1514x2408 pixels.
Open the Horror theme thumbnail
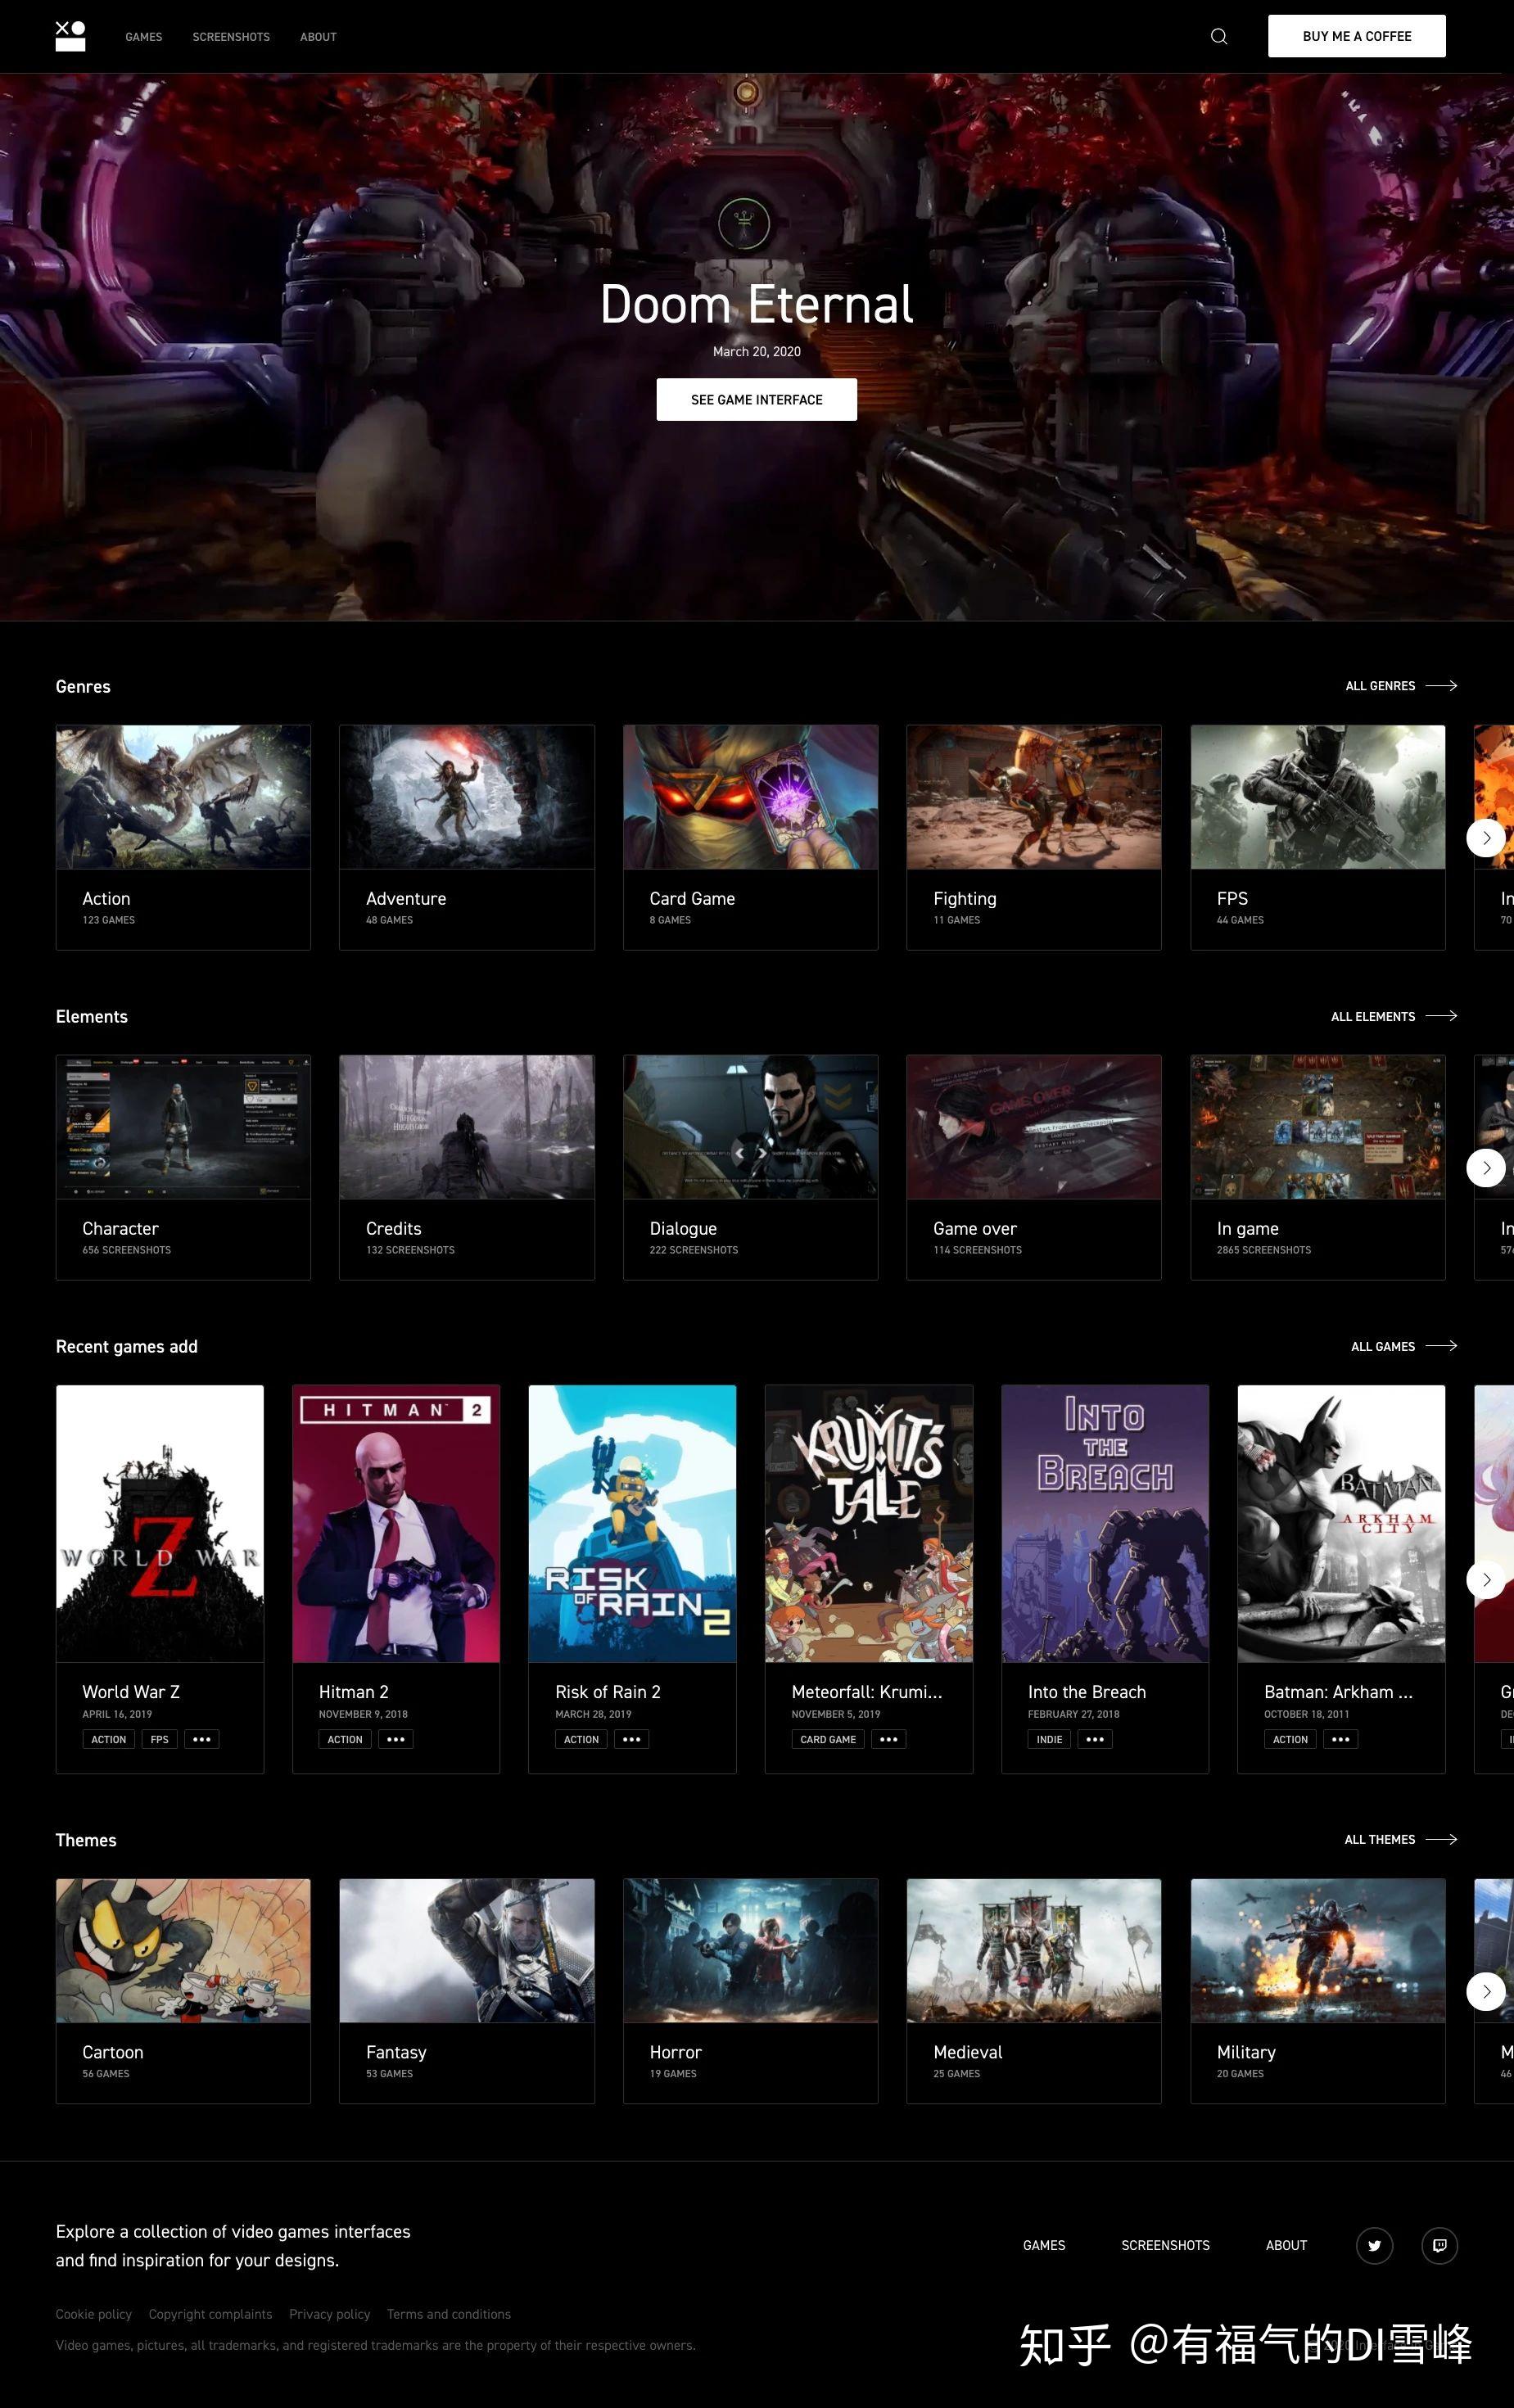pos(750,1950)
